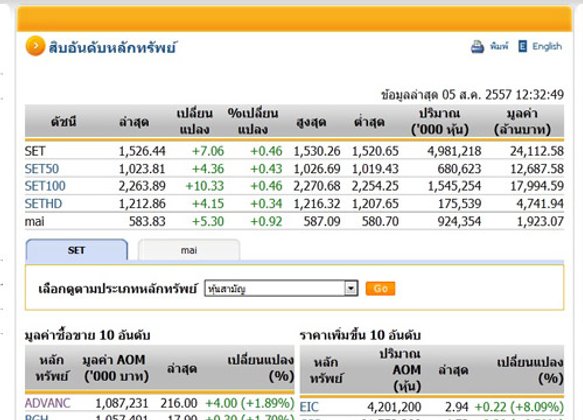Click mai percent change +0.92

click(266, 222)
